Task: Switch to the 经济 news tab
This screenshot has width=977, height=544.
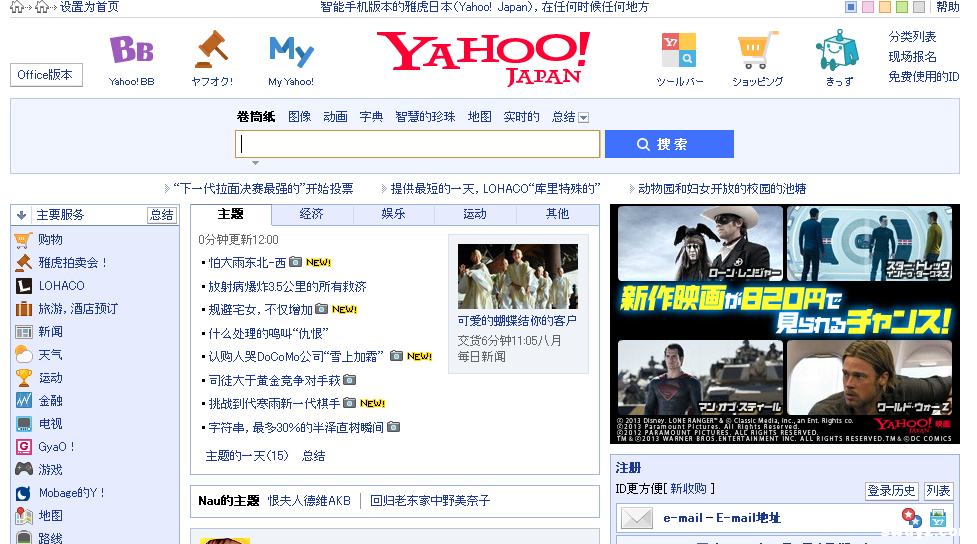Action: point(312,214)
